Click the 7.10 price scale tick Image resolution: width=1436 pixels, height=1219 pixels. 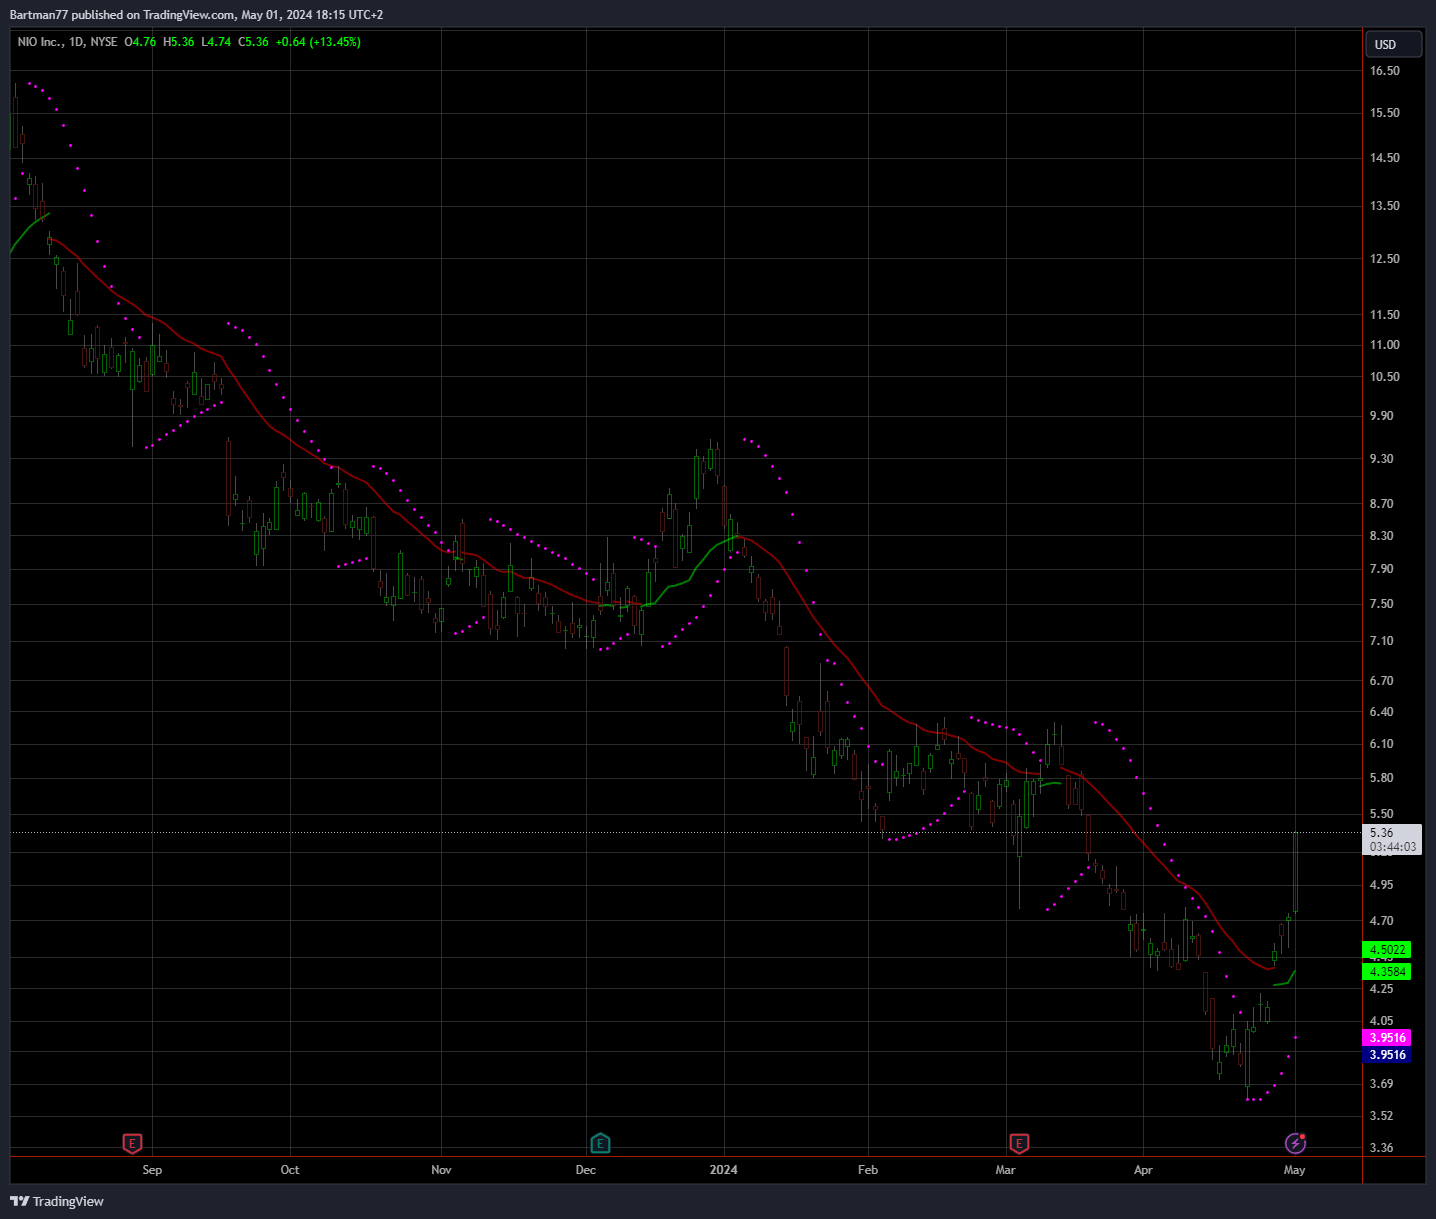point(1382,641)
